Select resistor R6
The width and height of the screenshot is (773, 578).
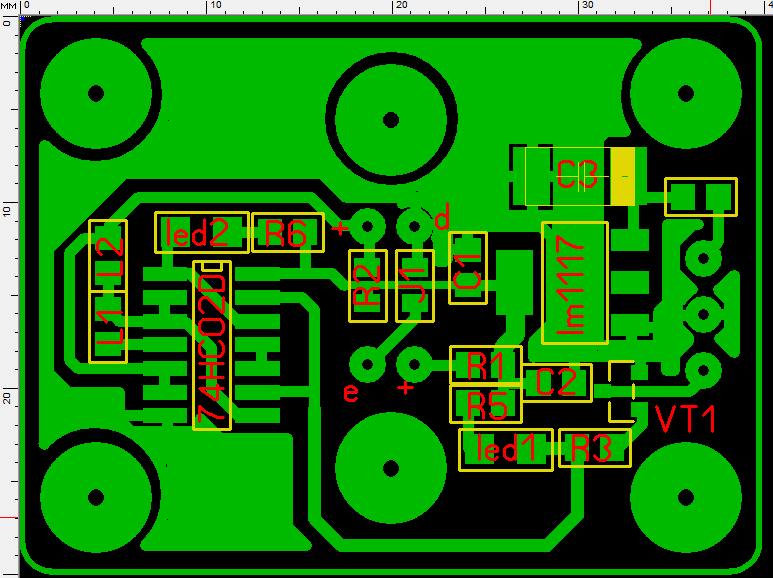287,233
